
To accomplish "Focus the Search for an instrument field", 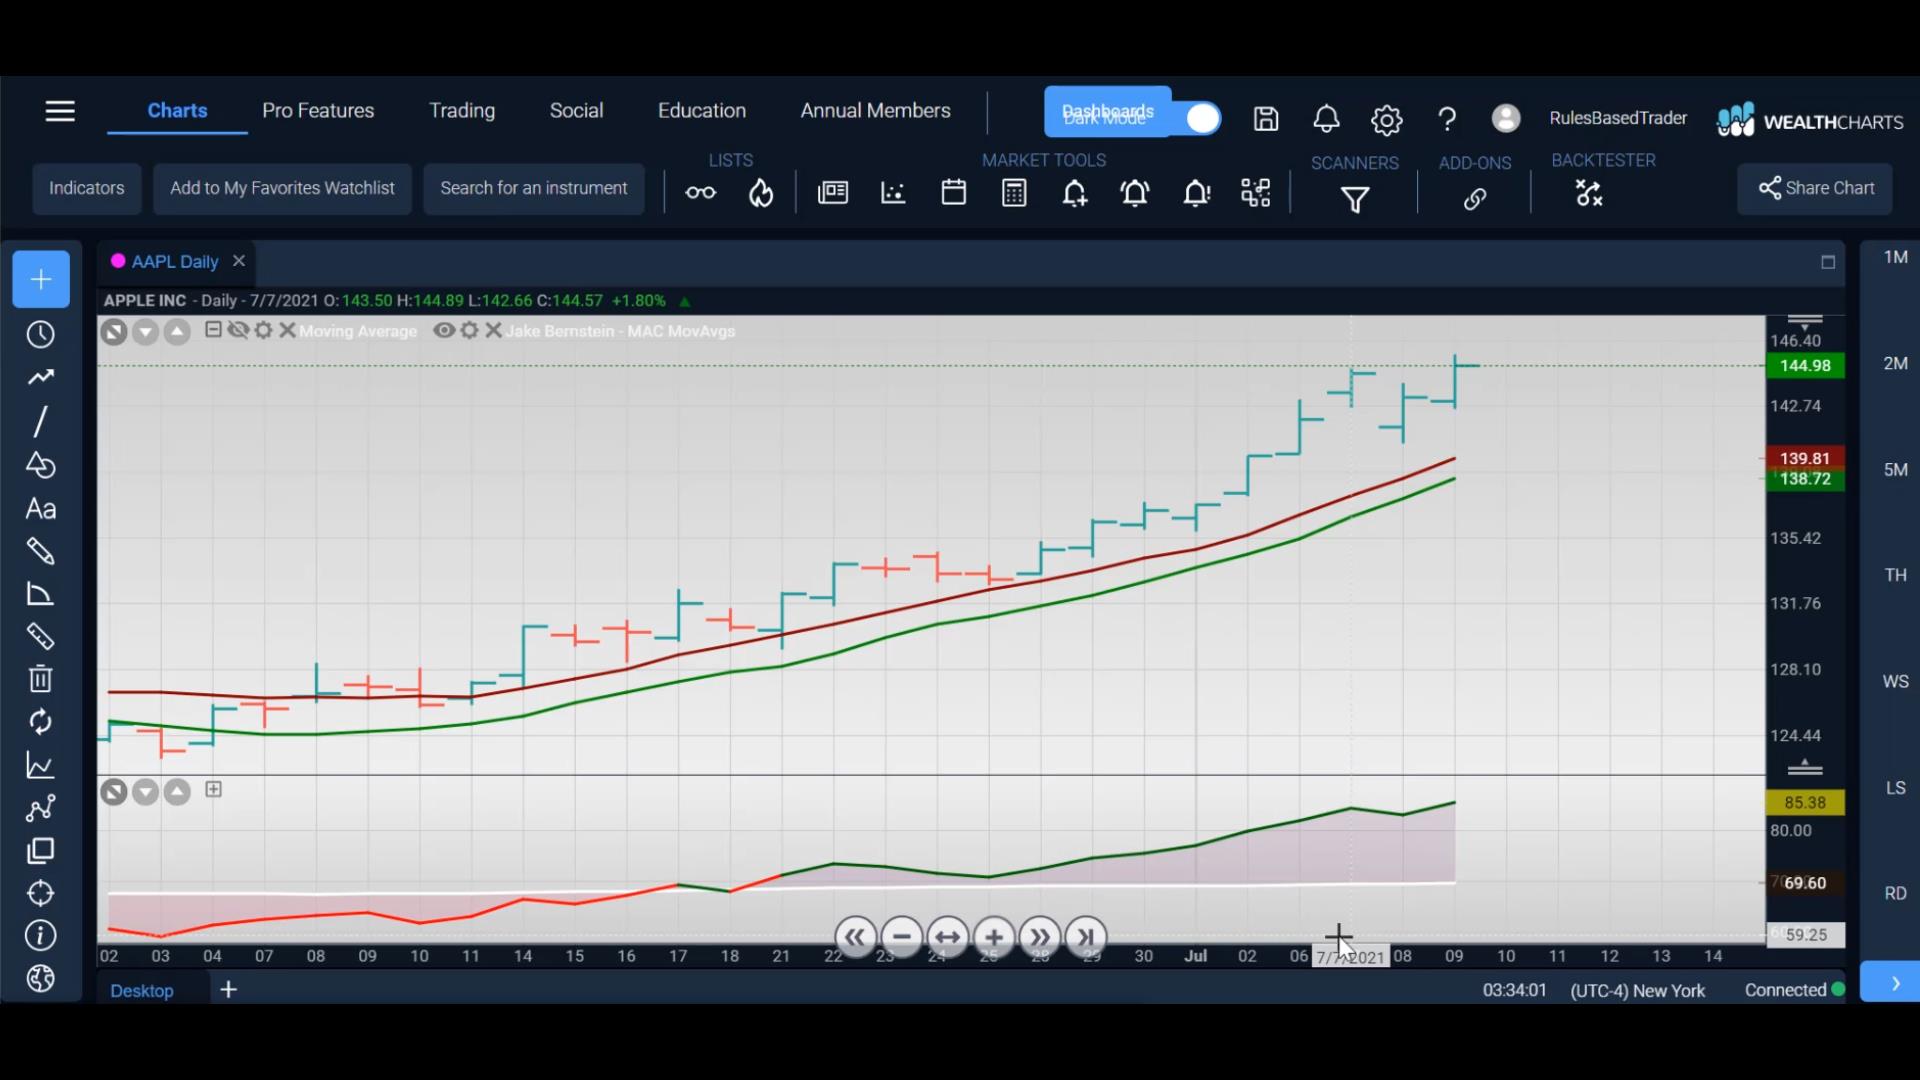I will (x=534, y=189).
